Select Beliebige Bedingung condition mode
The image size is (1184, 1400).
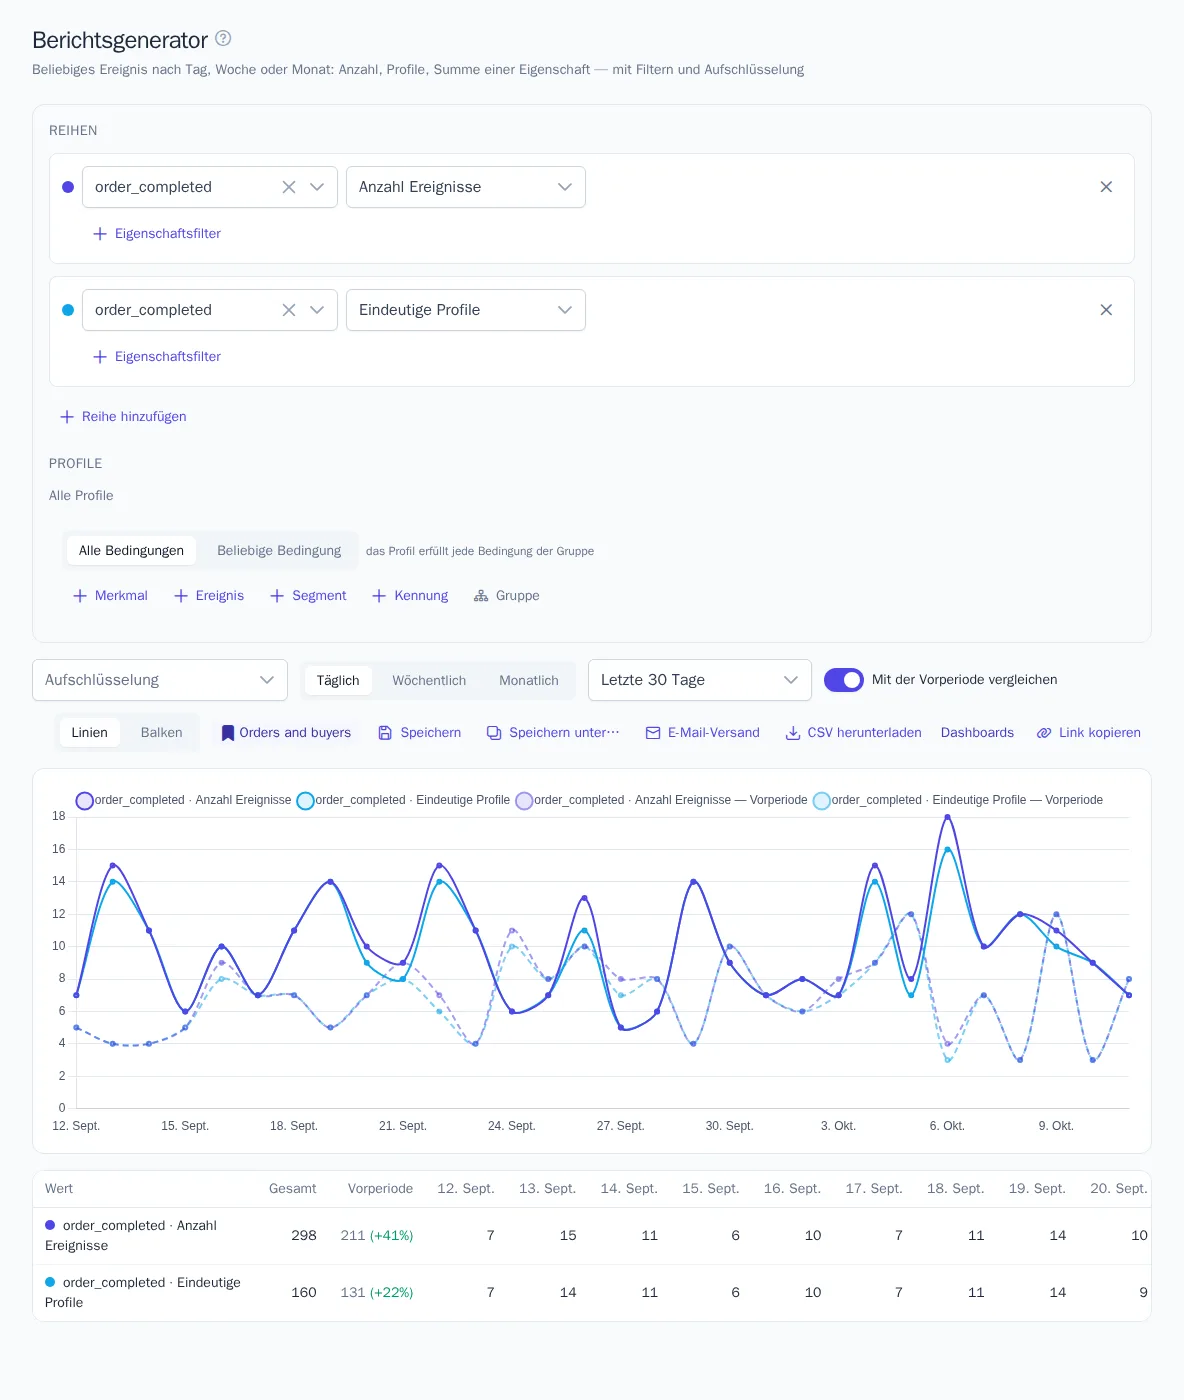tap(279, 551)
